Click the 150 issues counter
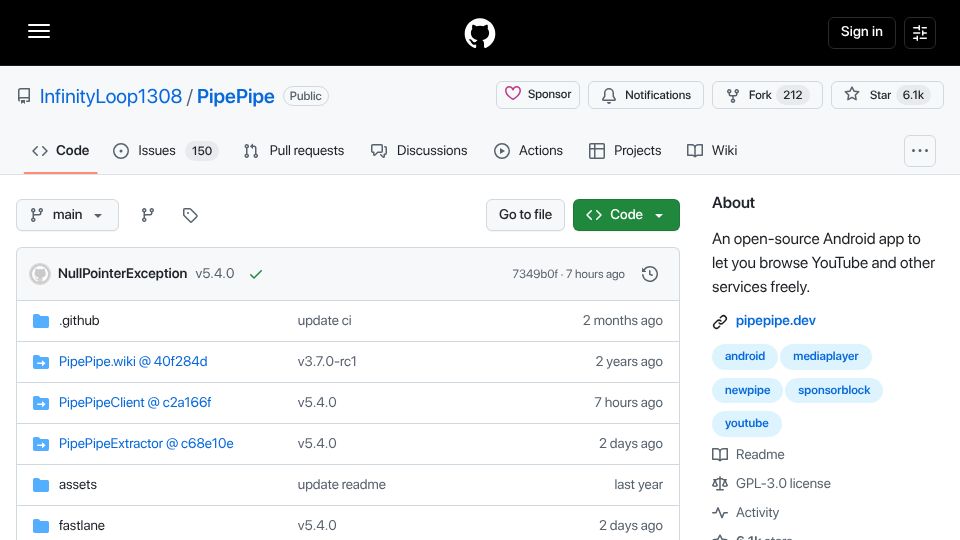 click(x=201, y=151)
